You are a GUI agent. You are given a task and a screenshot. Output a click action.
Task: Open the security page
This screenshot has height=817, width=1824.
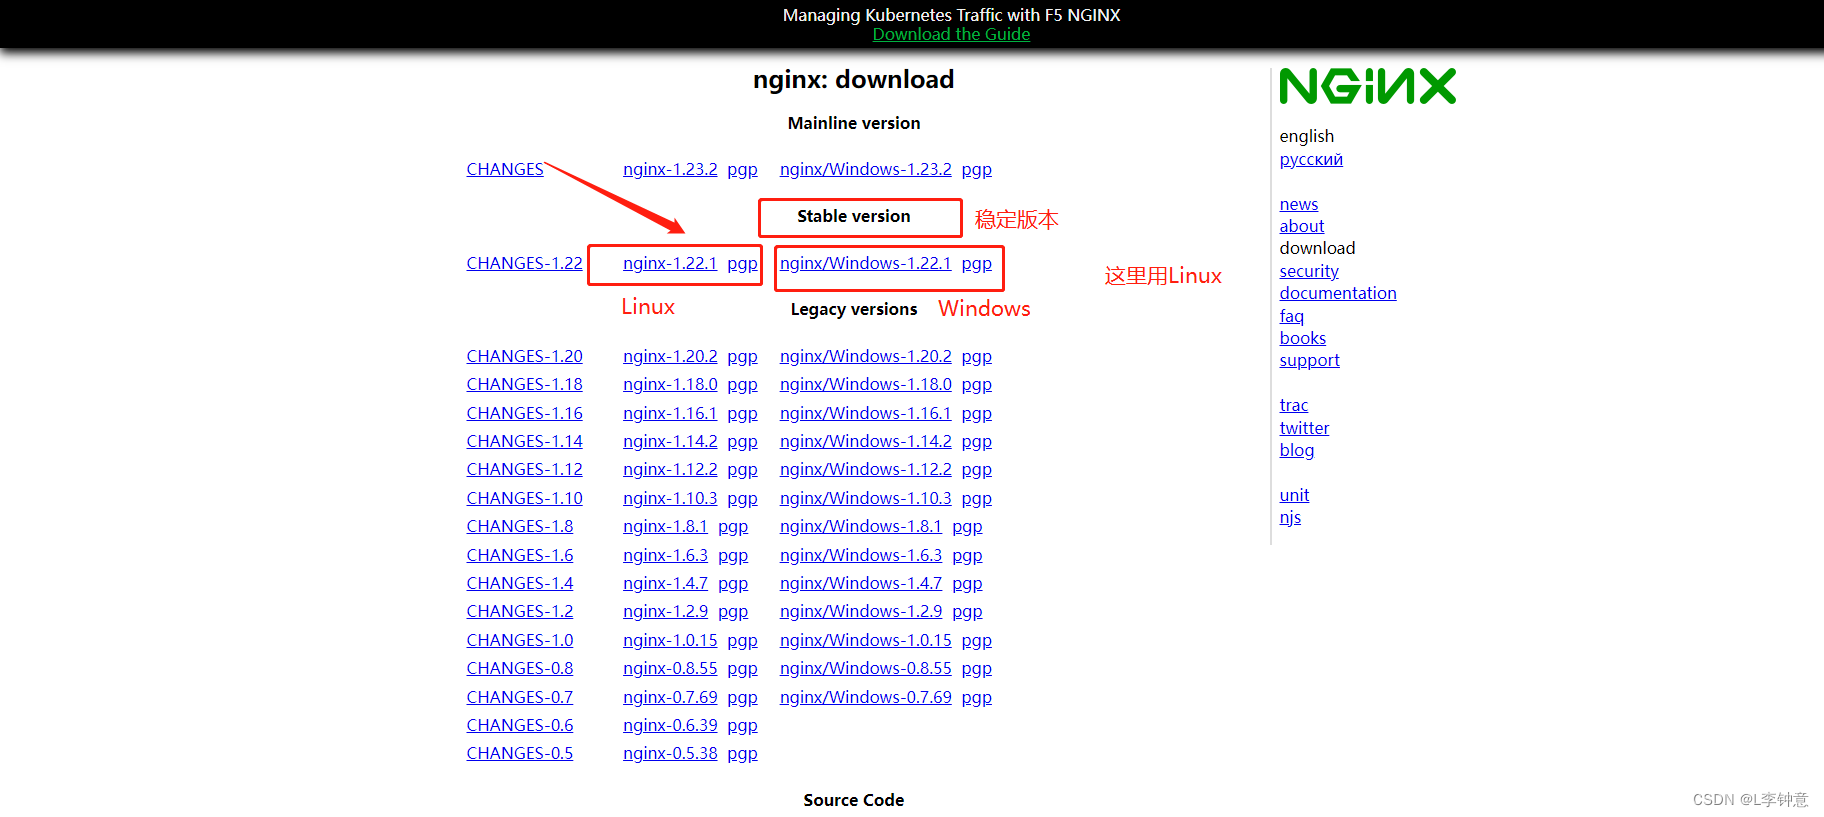tap(1309, 271)
